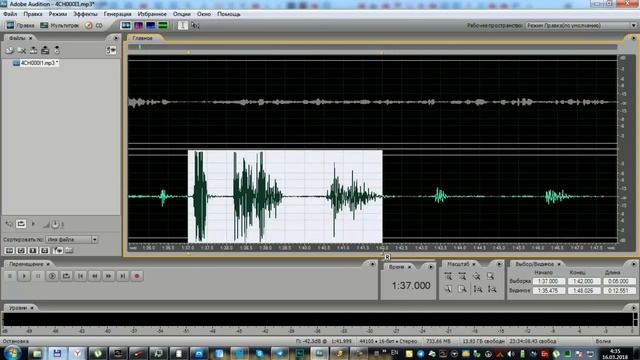Click the selection Начало field 1:37.000
Viewport: 640px width, 360px height.
[x=549, y=281]
